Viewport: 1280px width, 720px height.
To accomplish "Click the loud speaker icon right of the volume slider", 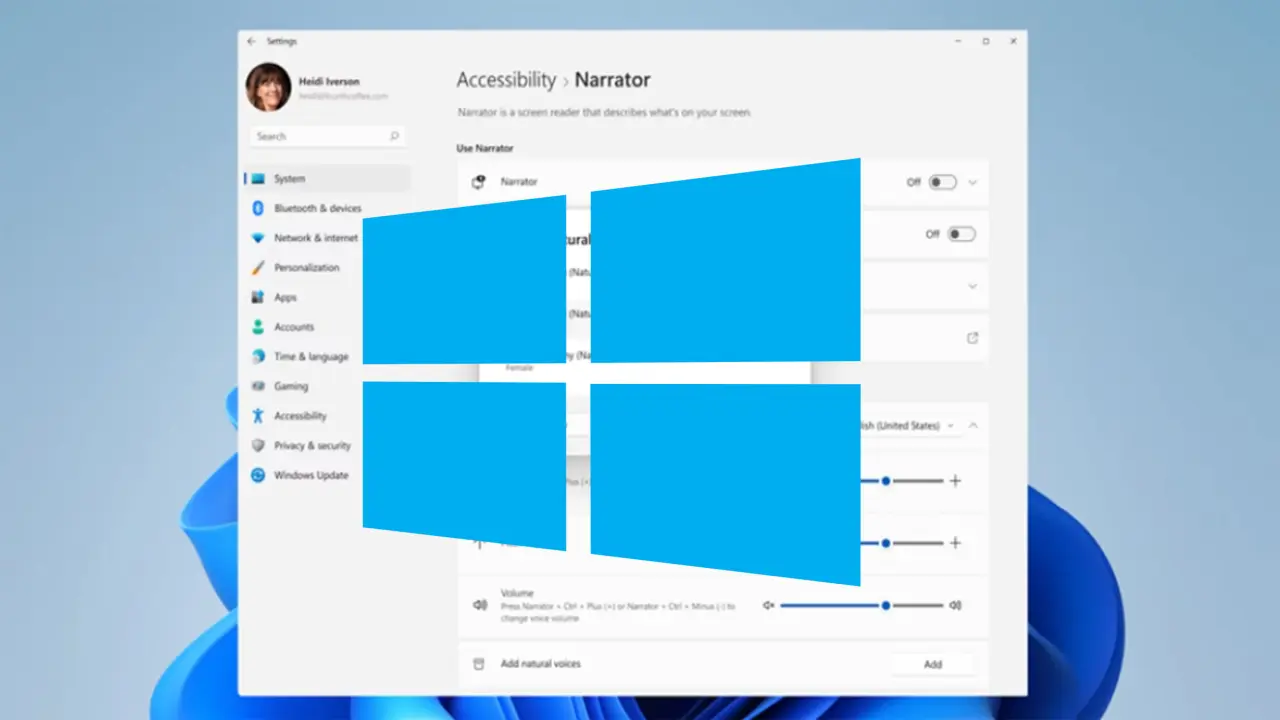I will (x=955, y=605).
